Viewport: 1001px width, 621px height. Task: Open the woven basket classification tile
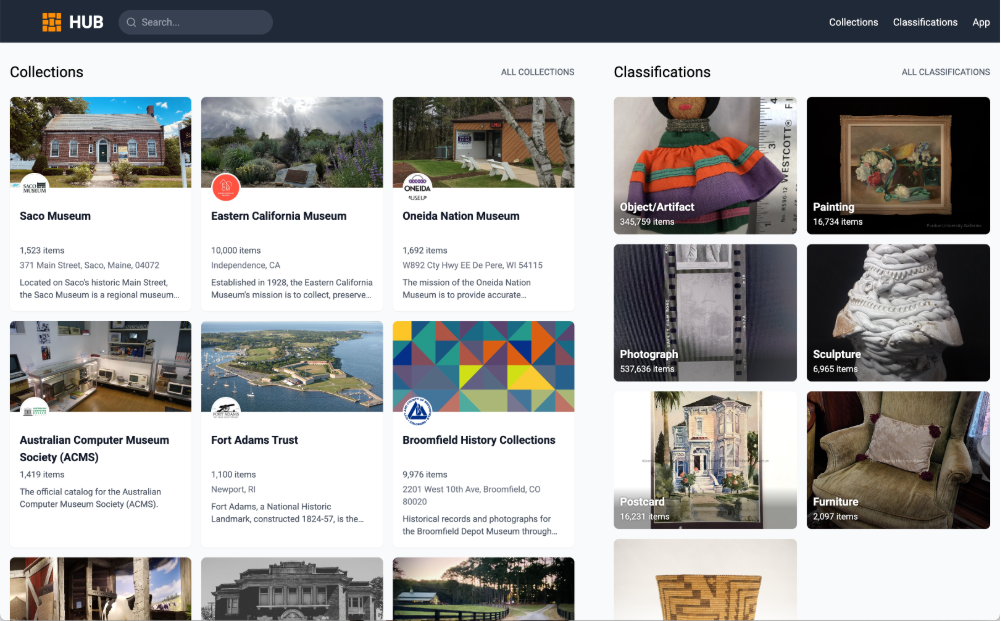click(x=705, y=580)
